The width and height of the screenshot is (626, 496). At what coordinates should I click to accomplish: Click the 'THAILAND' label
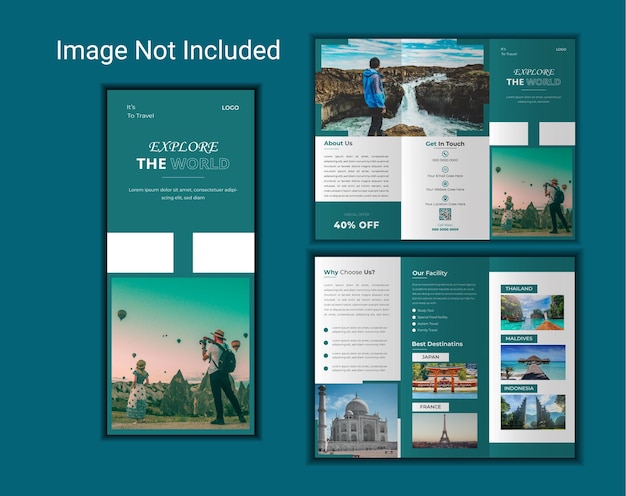pos(519,289)
